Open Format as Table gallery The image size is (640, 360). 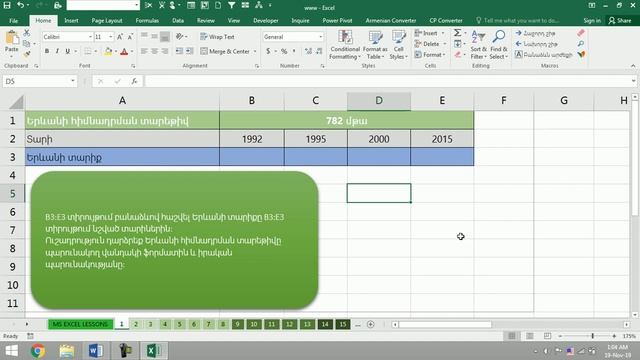pyautogui.click(x=375, y=45)
